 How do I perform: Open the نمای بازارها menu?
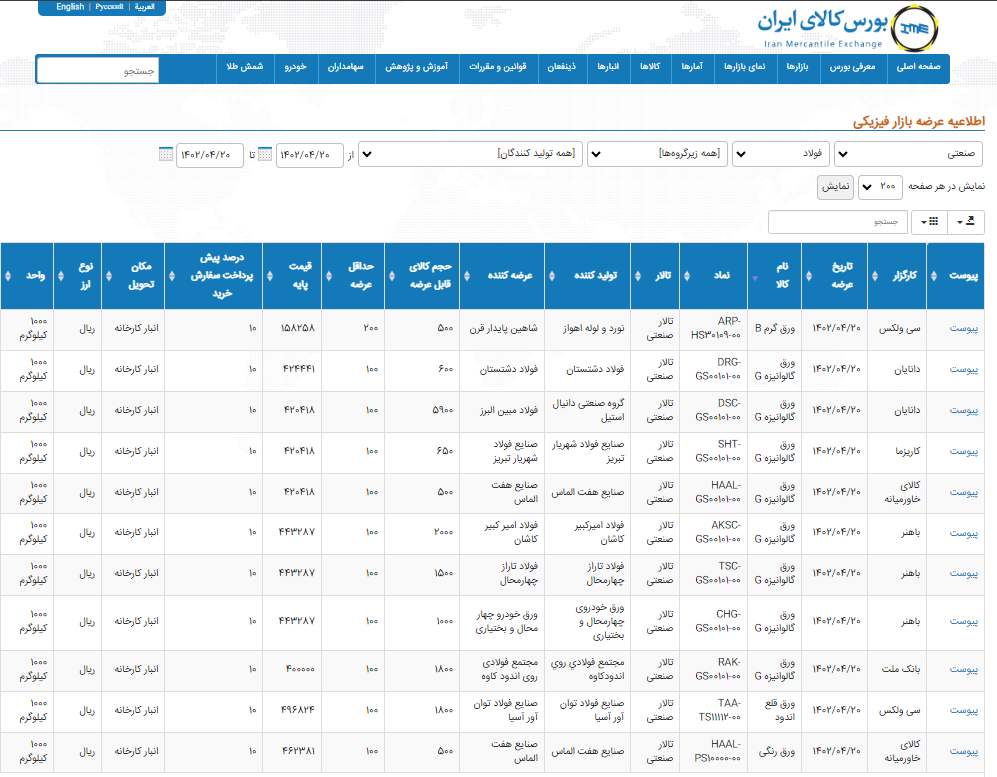pyautogui.click(x=745, y=67)
